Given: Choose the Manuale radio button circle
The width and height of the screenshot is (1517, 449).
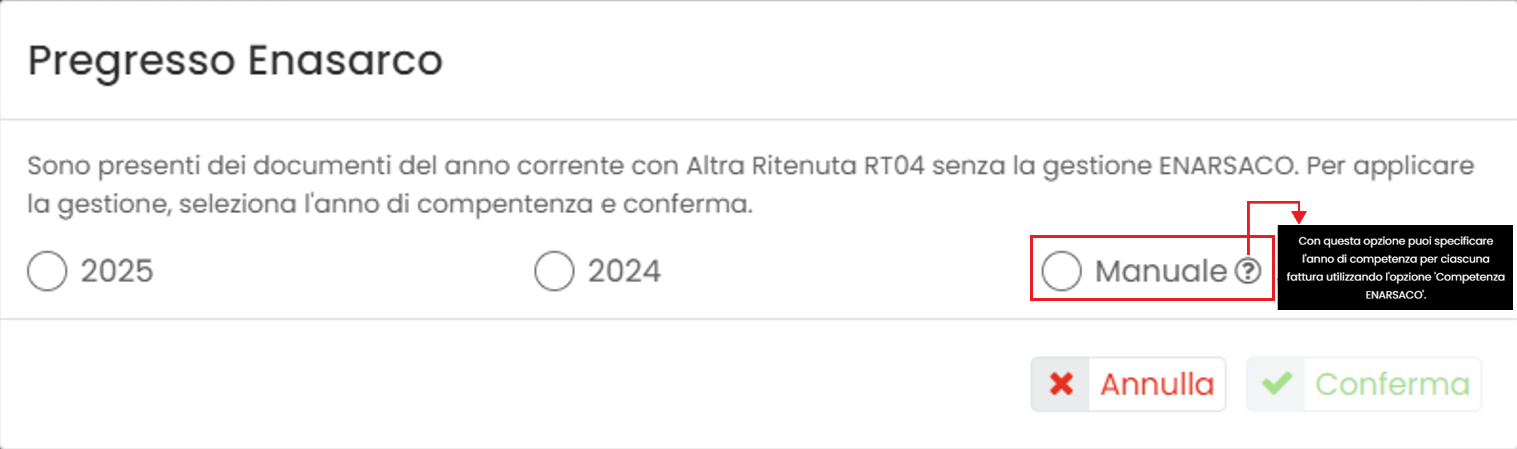Looking at the screenshot, I should coord(1061,271).
